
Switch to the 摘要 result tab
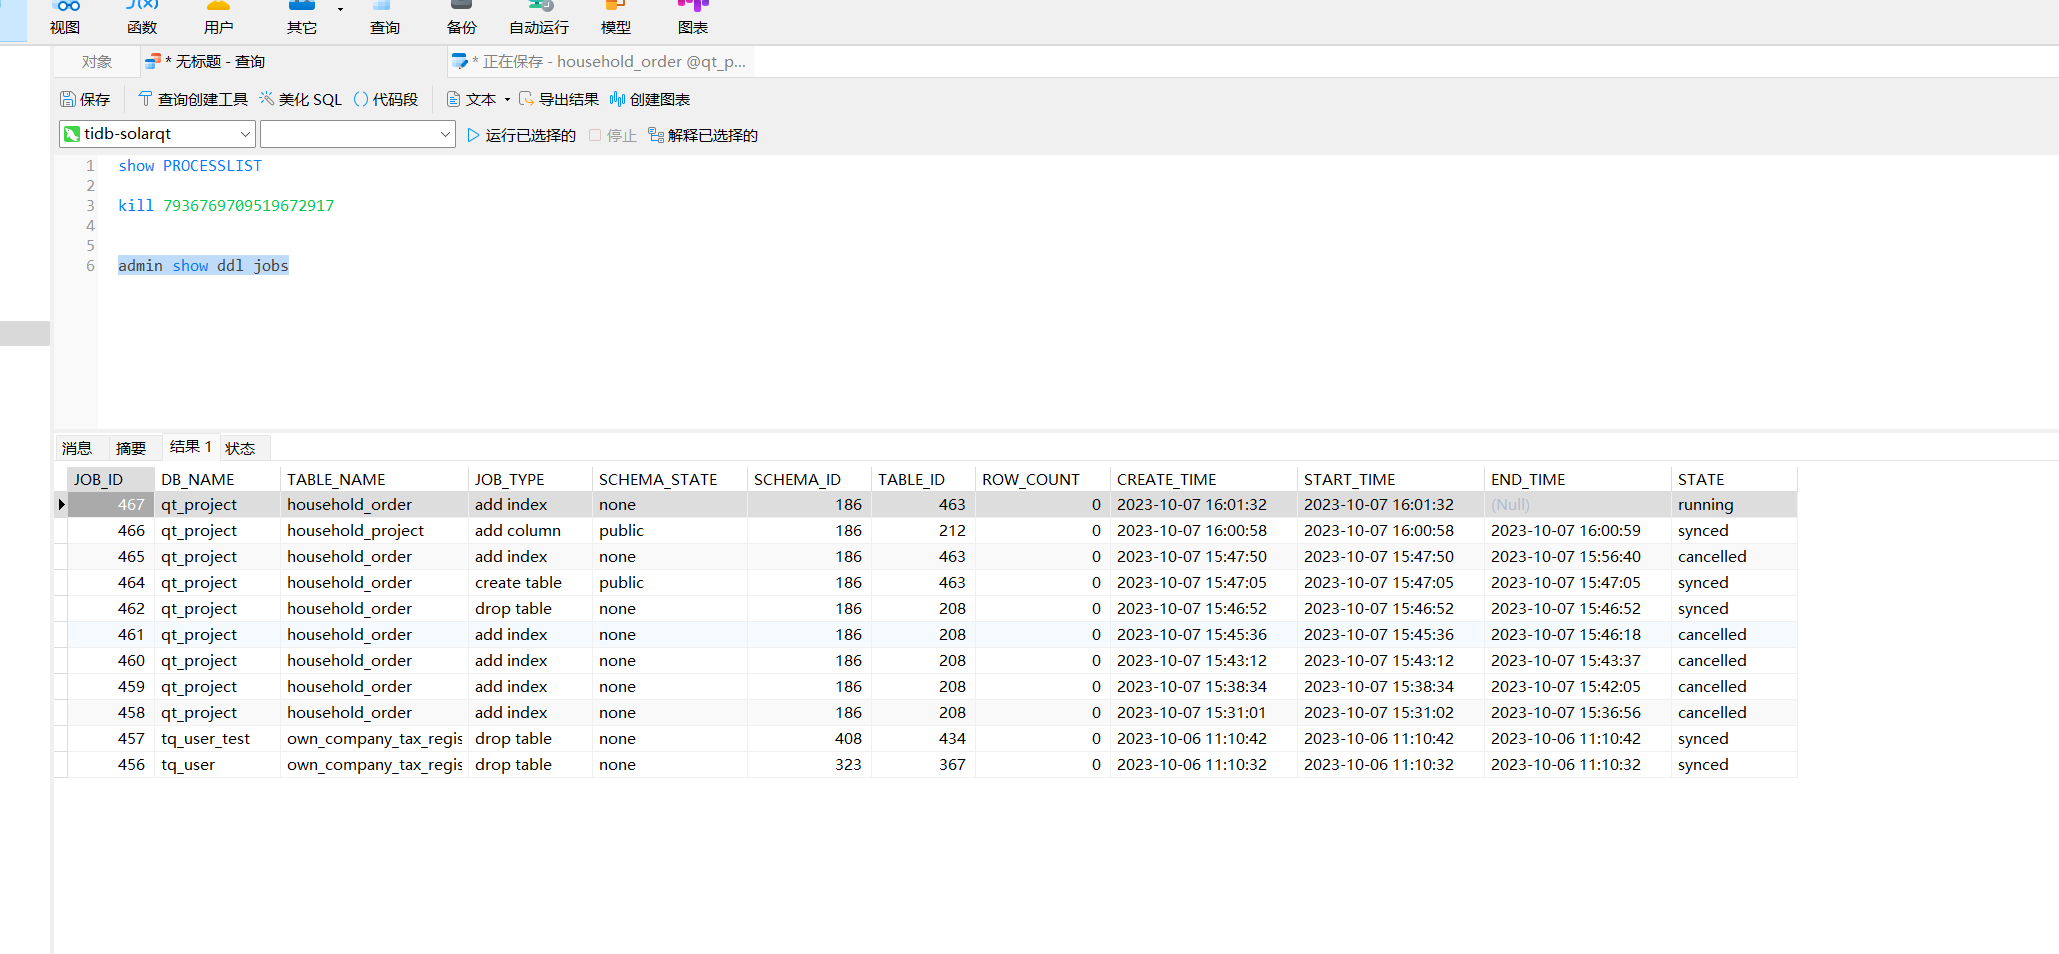(x=131, y=448)
